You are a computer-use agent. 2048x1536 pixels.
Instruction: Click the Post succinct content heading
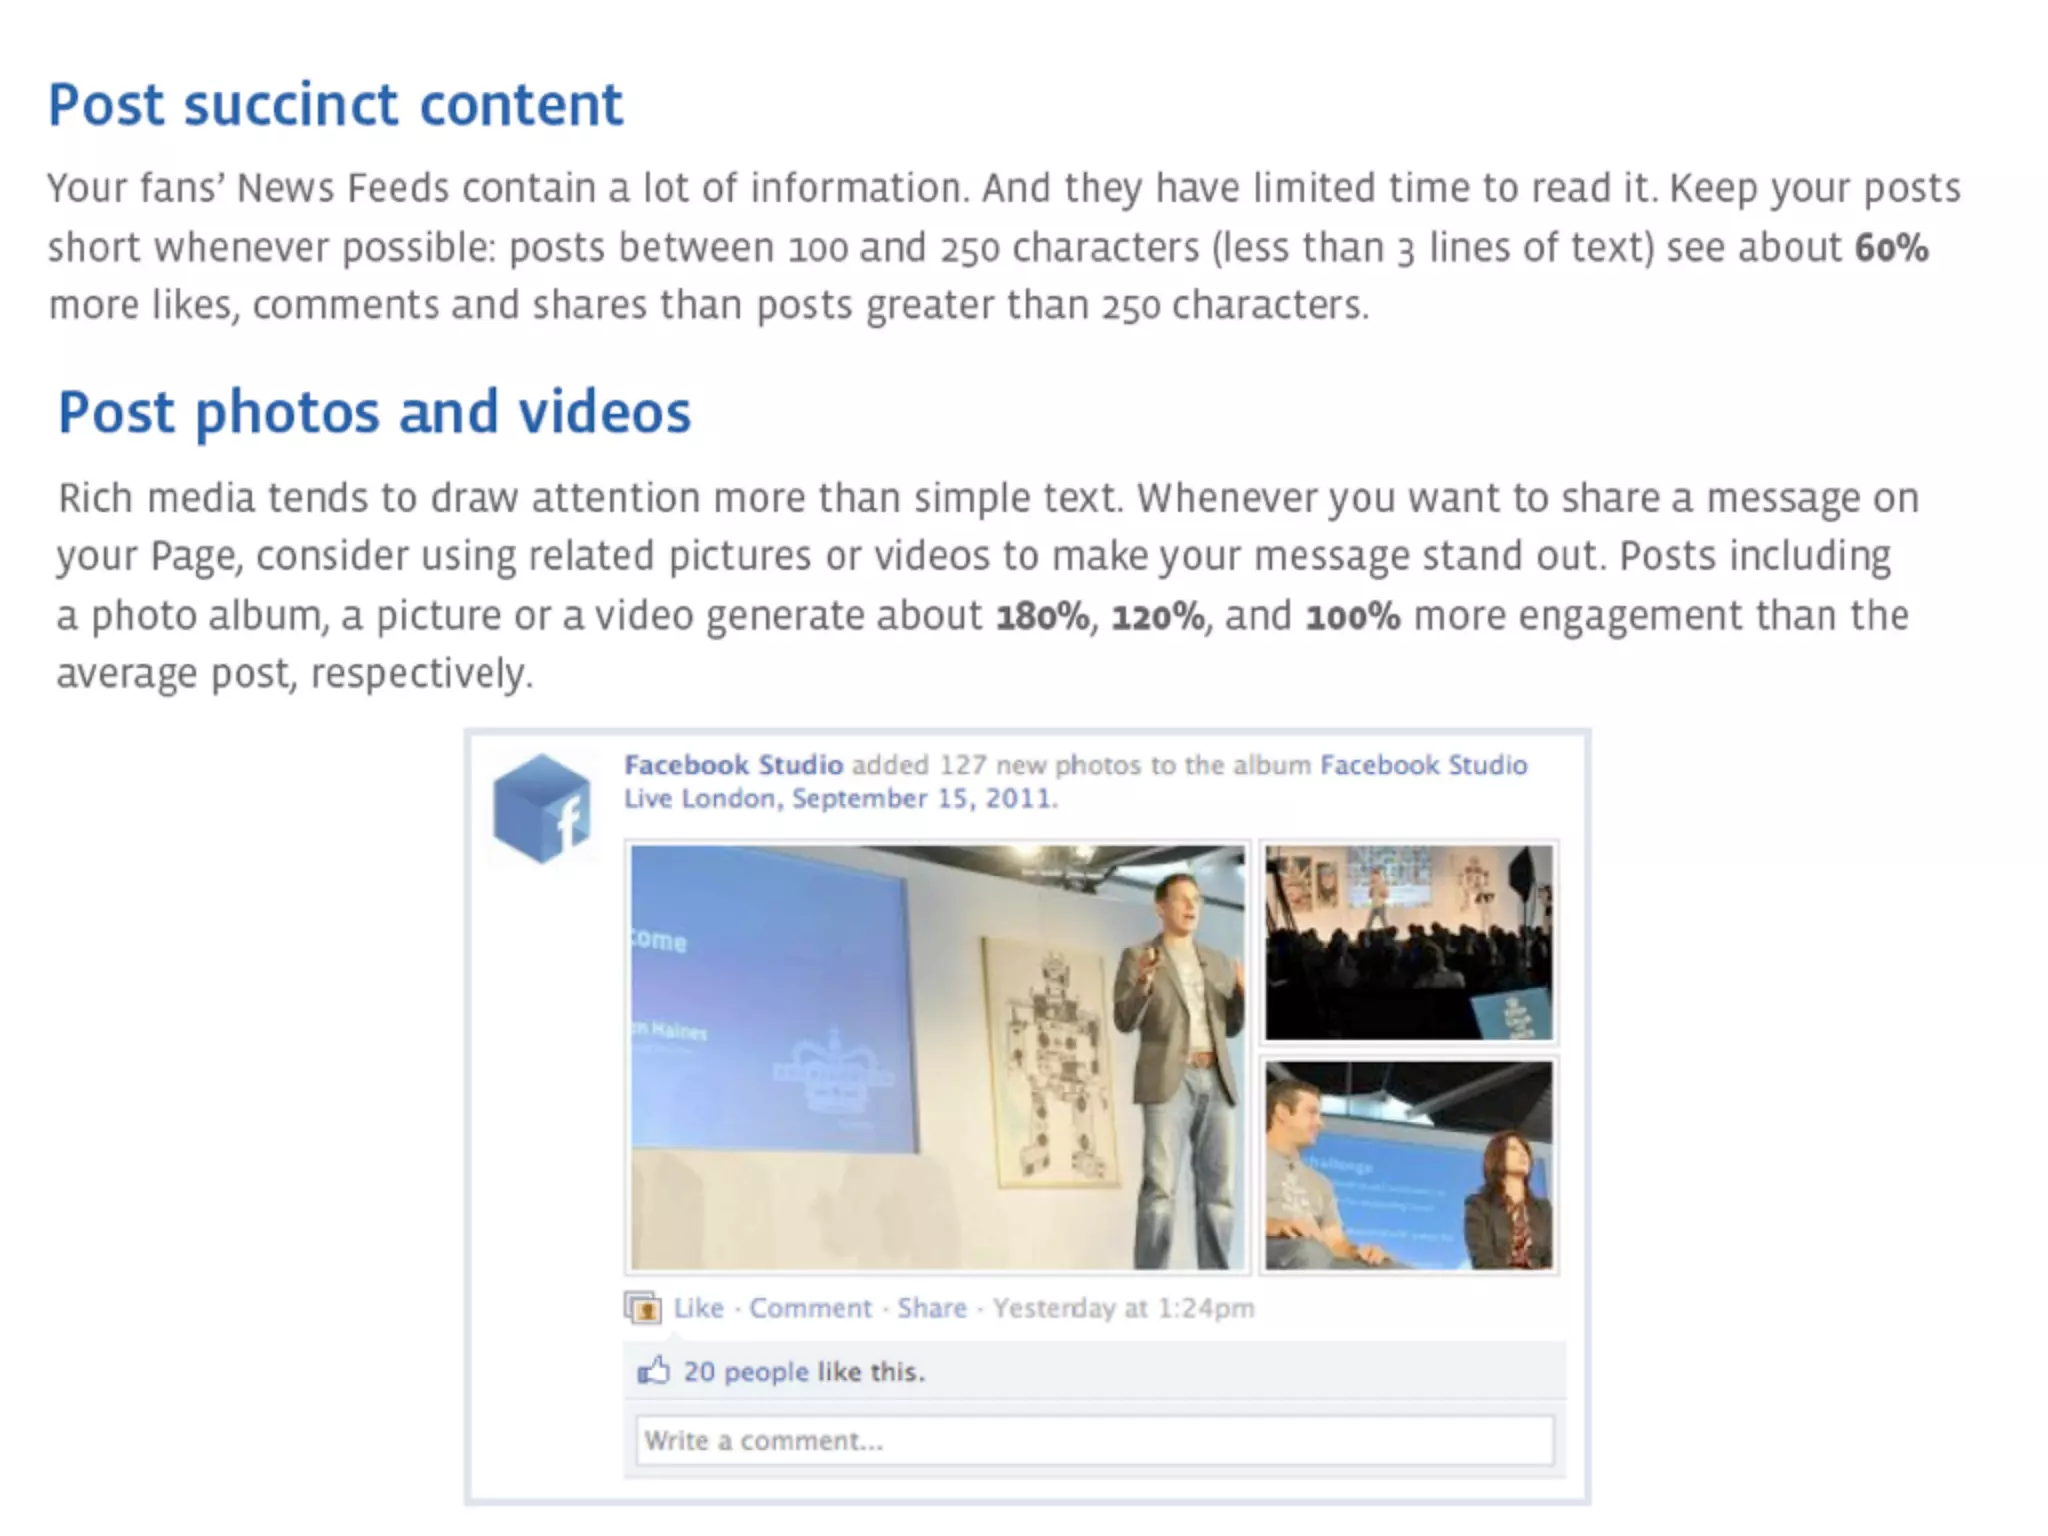coord(335,105)
